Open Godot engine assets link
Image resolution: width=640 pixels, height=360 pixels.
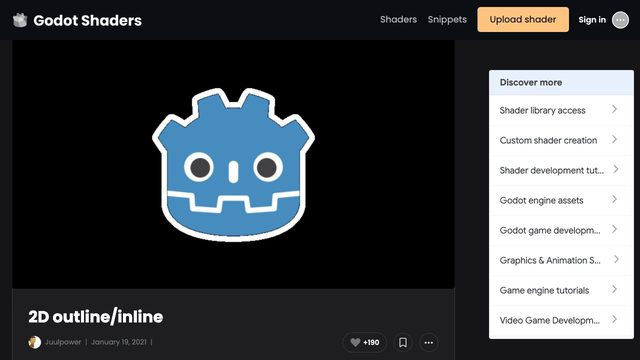[541, 200]
